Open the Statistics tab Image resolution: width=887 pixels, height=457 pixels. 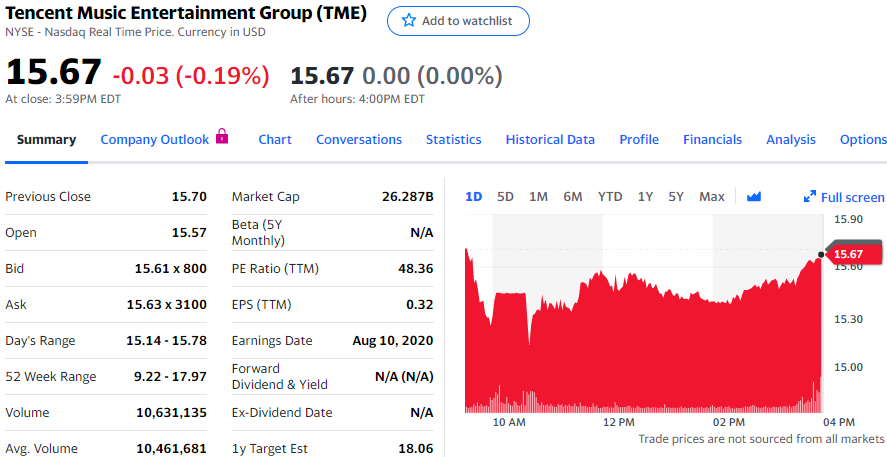[454, 140]
